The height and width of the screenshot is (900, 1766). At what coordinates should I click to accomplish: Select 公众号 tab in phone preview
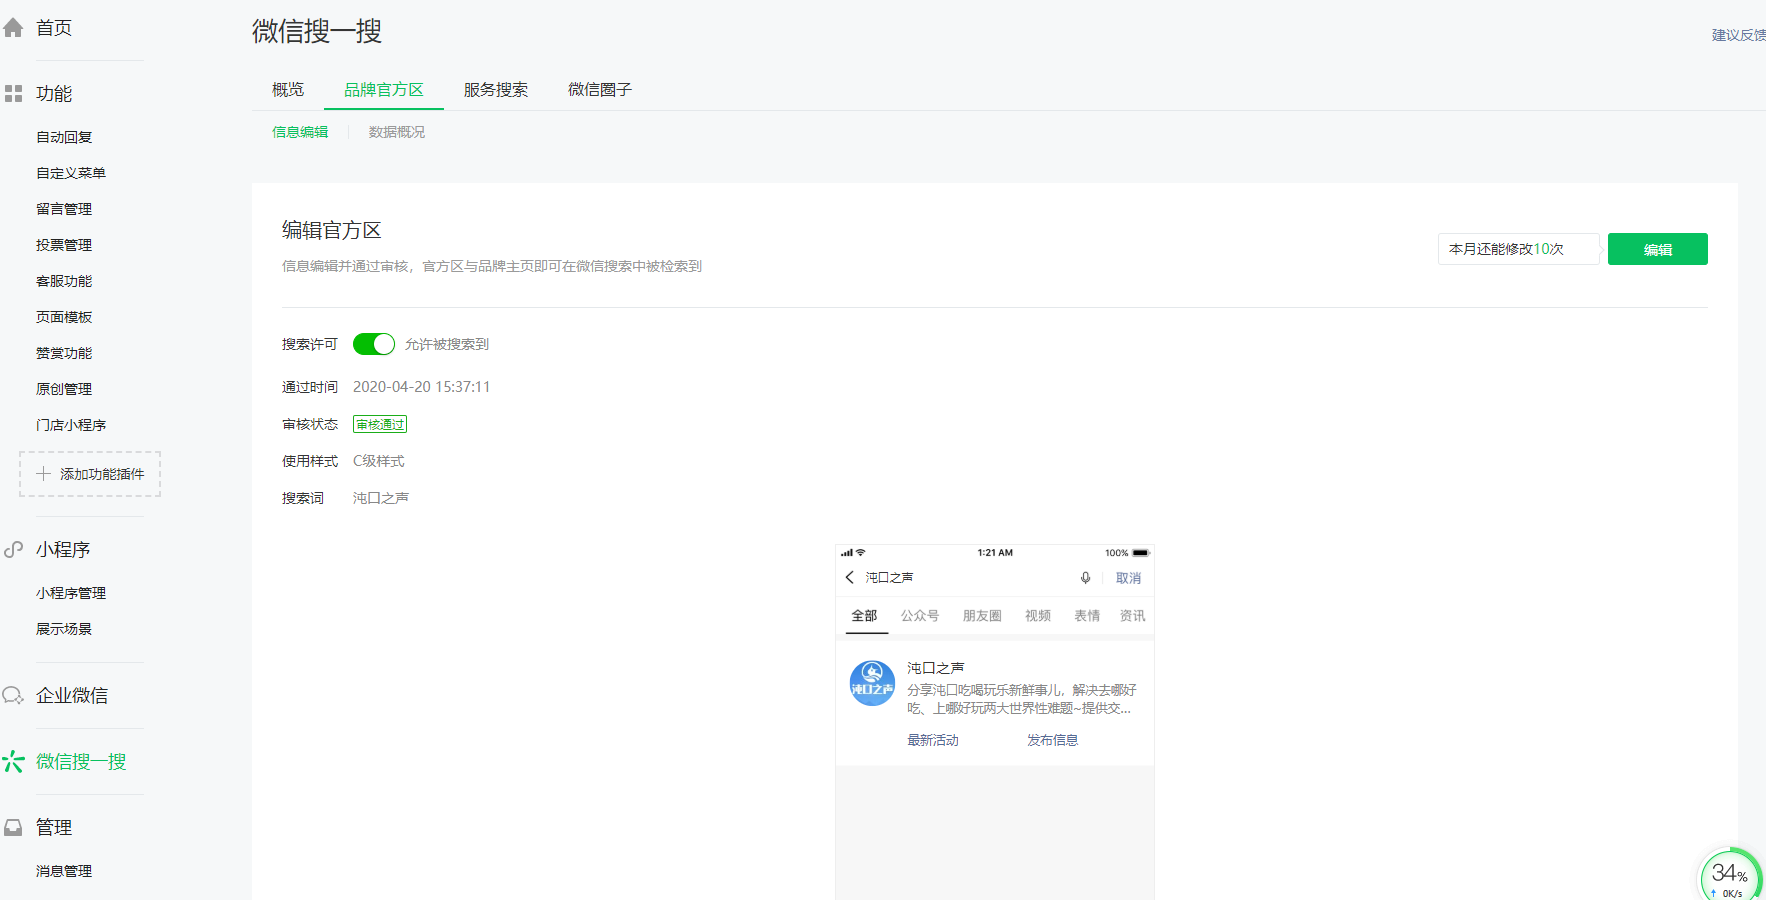pyautogui.click(x=920, y=616)
